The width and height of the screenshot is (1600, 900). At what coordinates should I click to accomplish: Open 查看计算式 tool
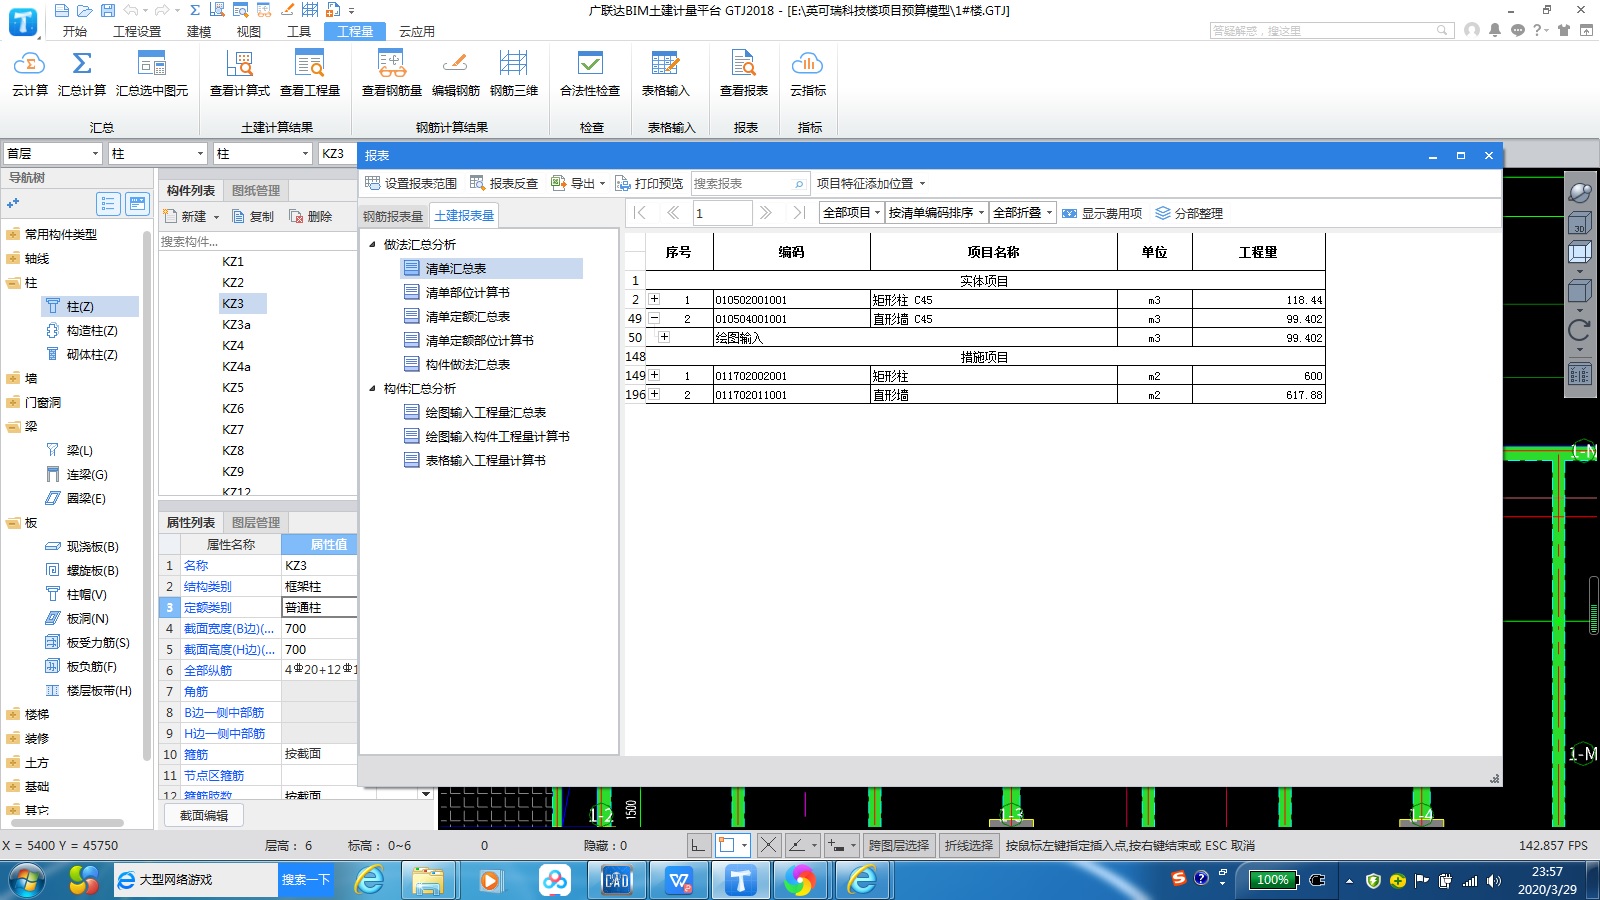[240, 73]
